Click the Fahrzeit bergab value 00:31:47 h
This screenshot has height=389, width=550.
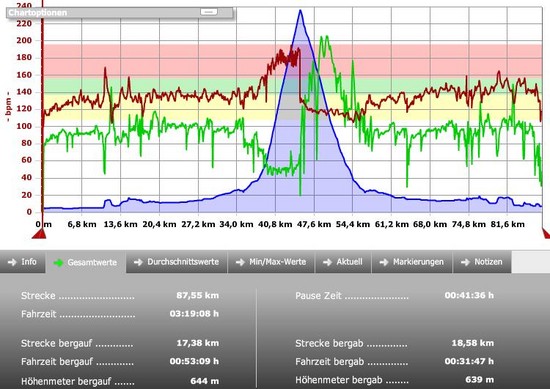[x=469, y=361]
